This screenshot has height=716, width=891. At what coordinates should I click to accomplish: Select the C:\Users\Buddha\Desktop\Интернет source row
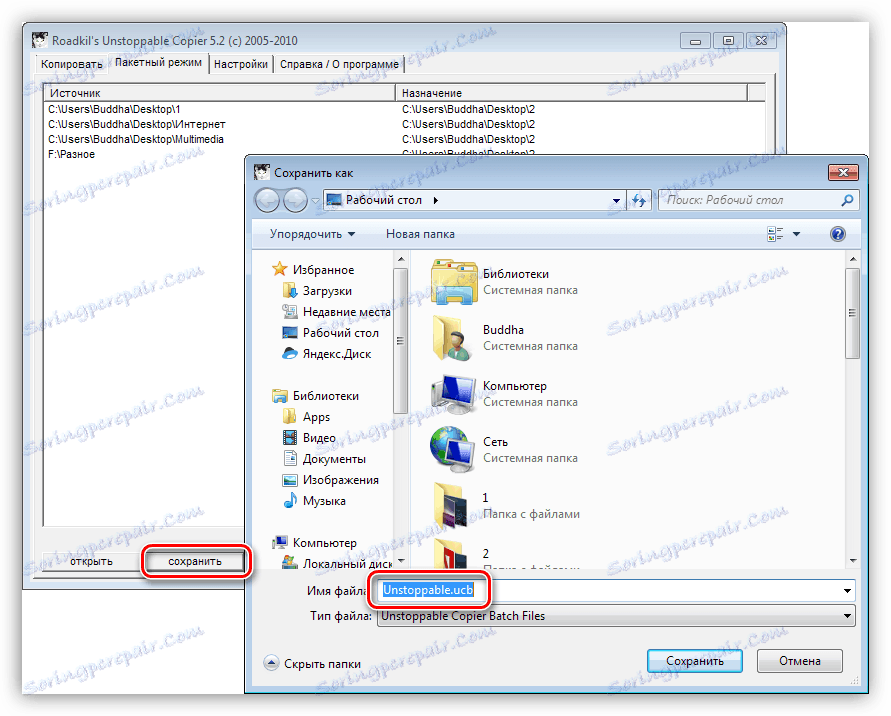click(136, 124)
